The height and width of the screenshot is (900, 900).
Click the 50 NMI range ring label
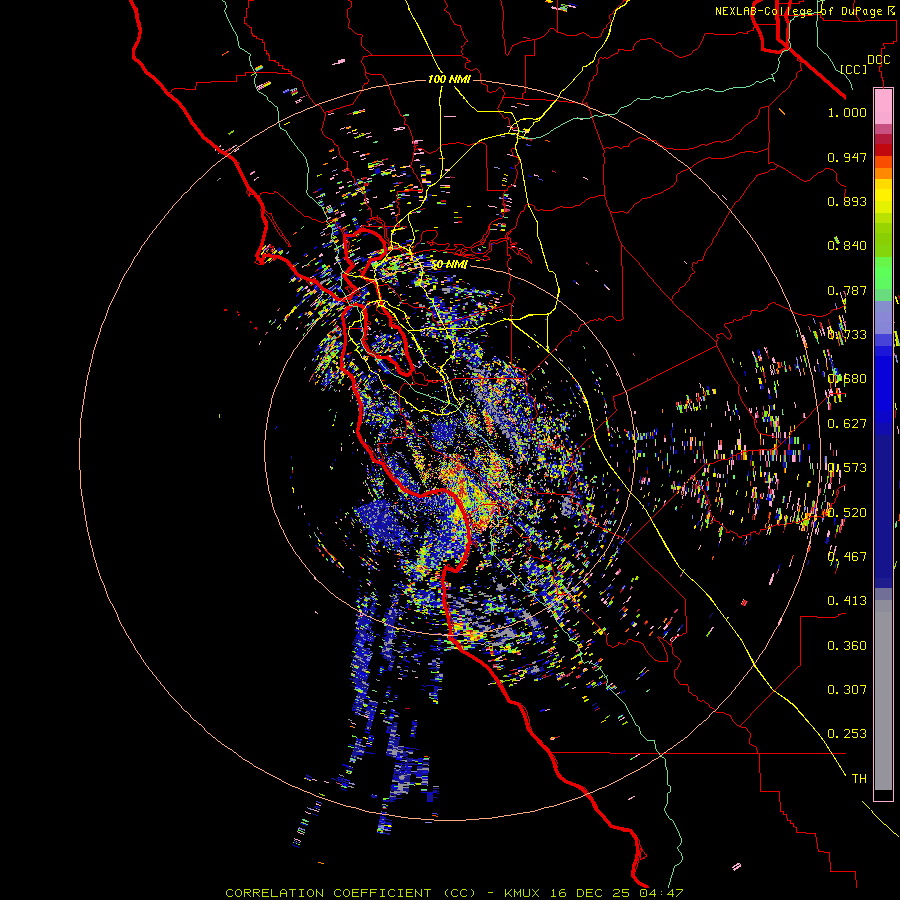pyautogui.click(x=449, y=264)
